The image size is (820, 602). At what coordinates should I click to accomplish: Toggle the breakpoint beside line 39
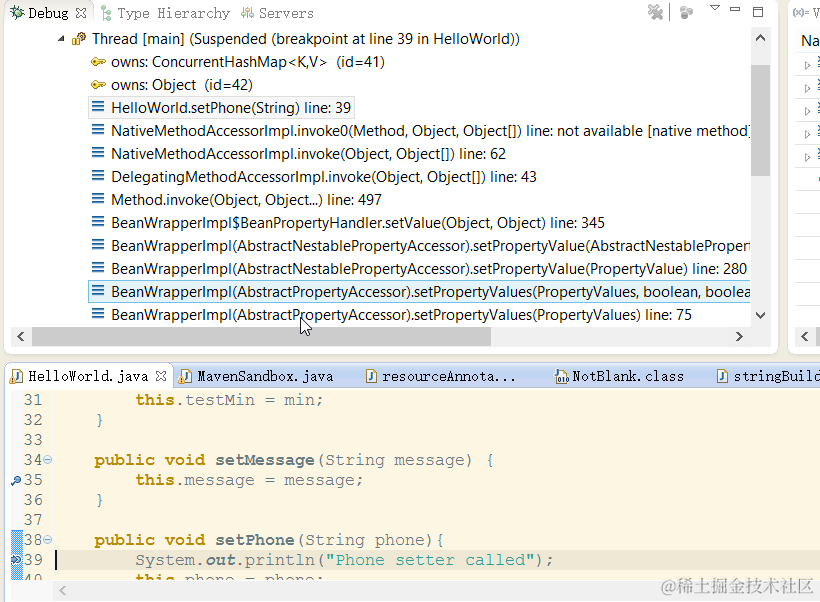pos(14,559)
